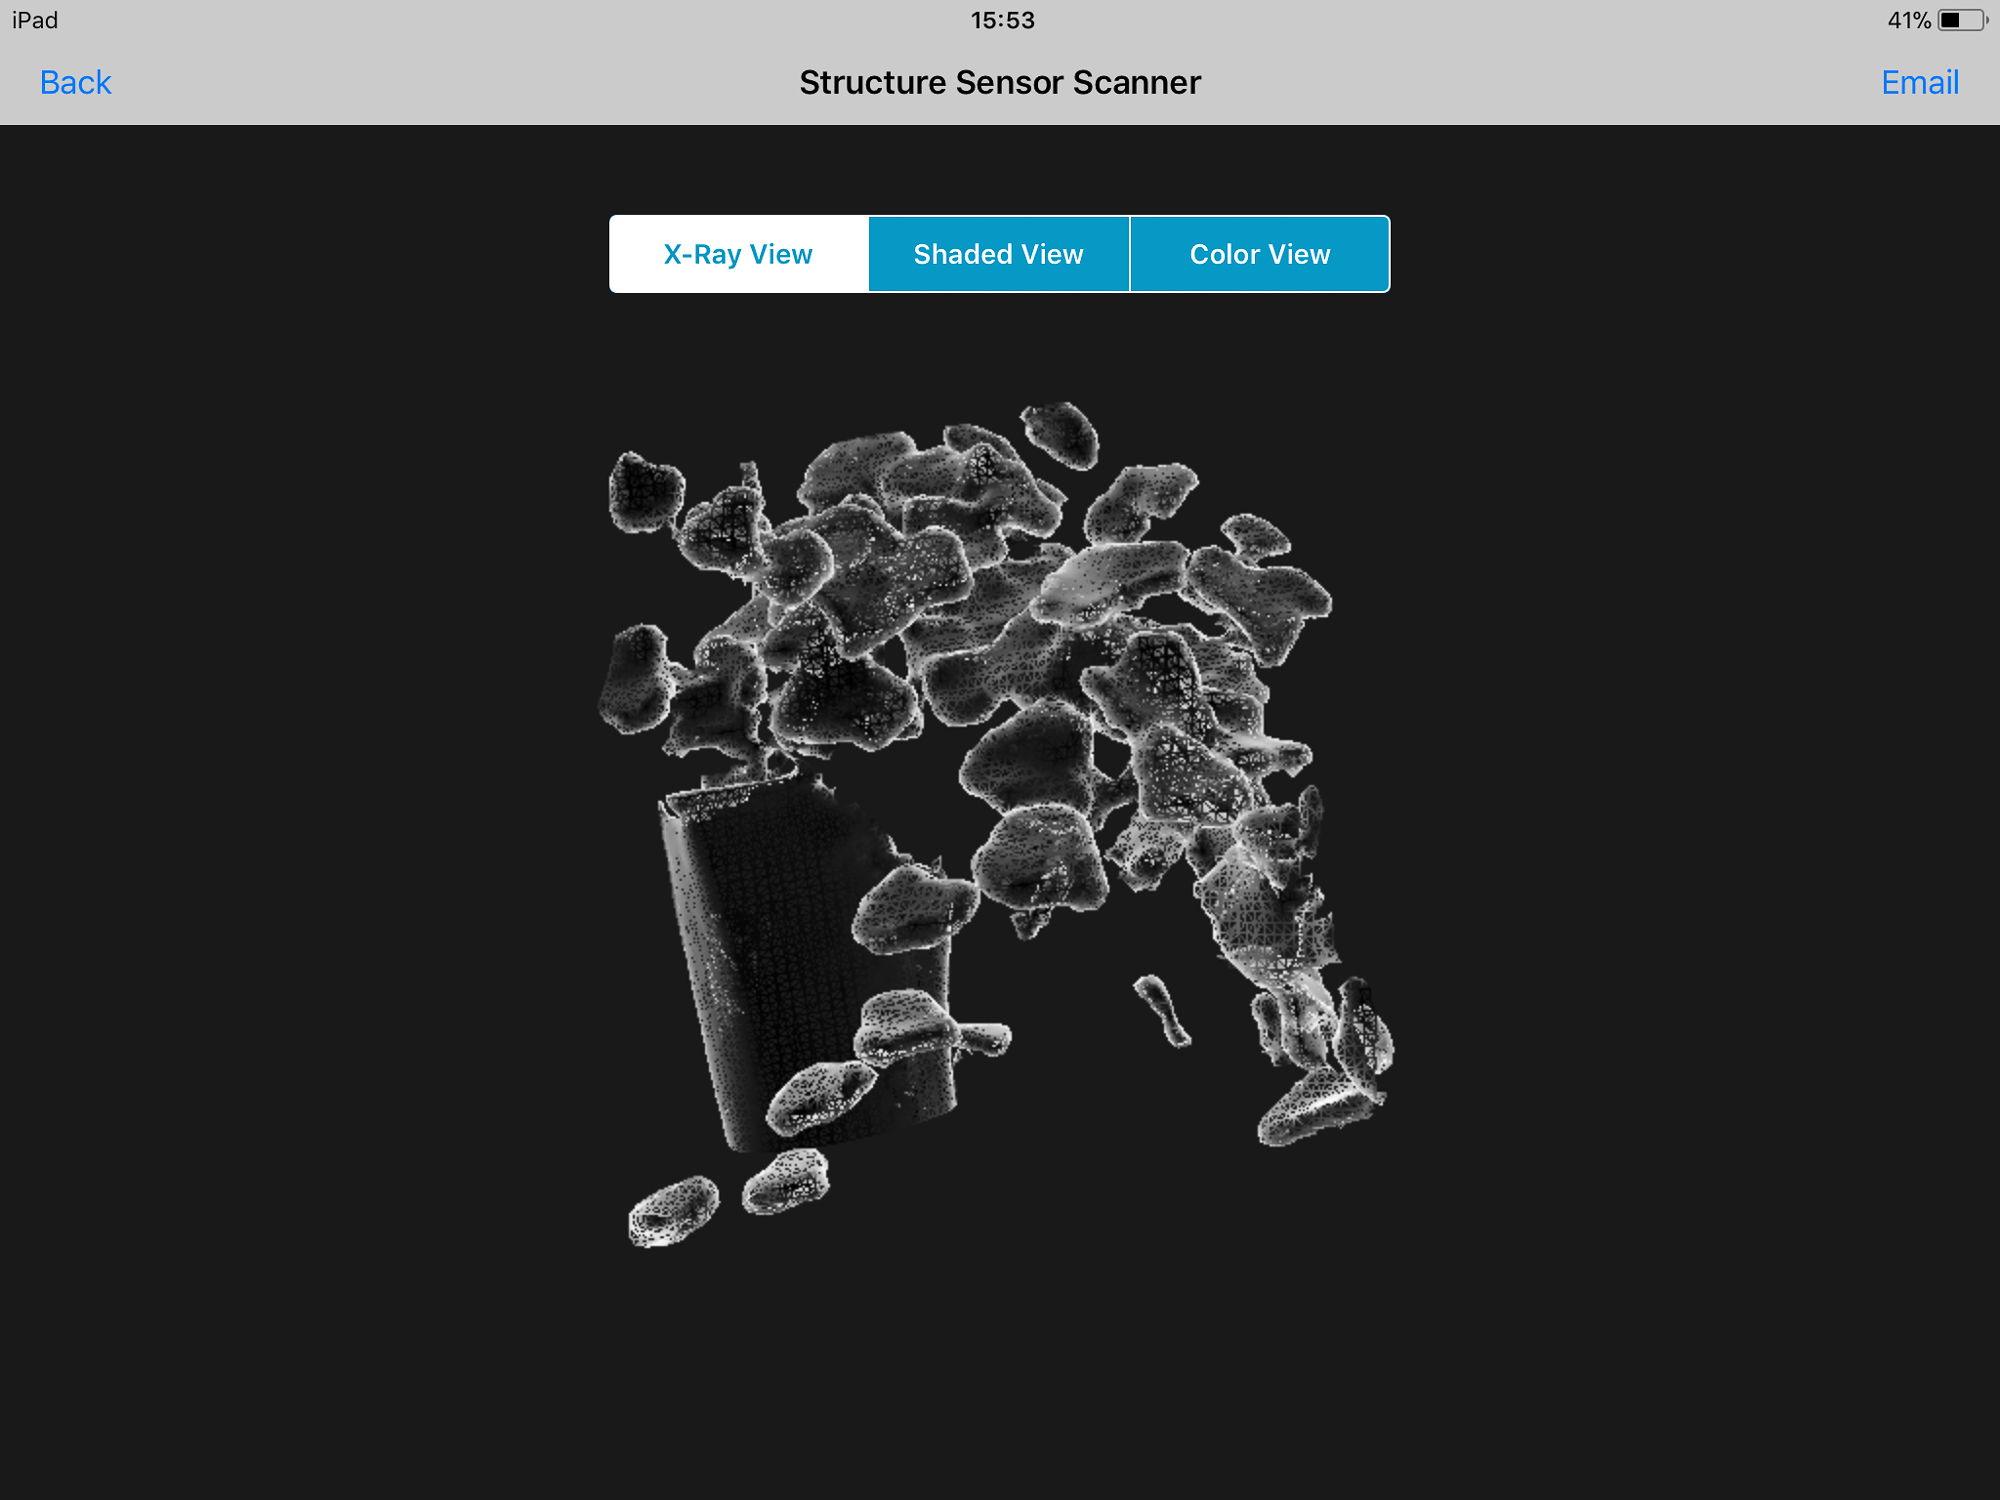Tap the upper-left corner blob of the mesh

coord(646,492)
